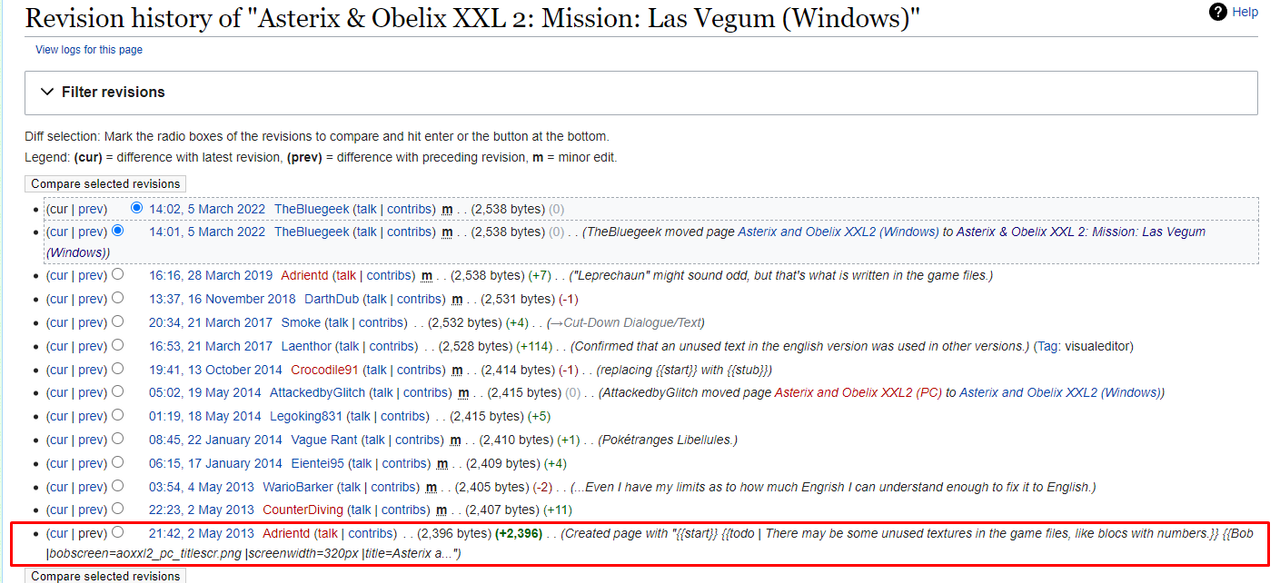Click cur on 20:34, 21 March 2017 row
The height and width of the screenshot is (583, 1280).
click(x=59, y=323)
